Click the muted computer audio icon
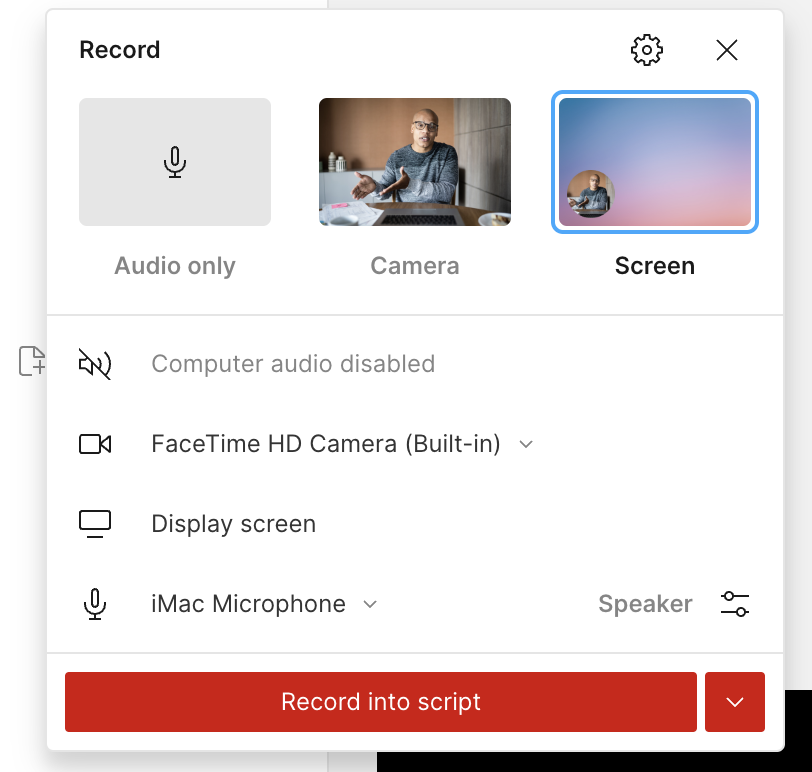Viewport: 812px width, 772px height. point(94,364)
